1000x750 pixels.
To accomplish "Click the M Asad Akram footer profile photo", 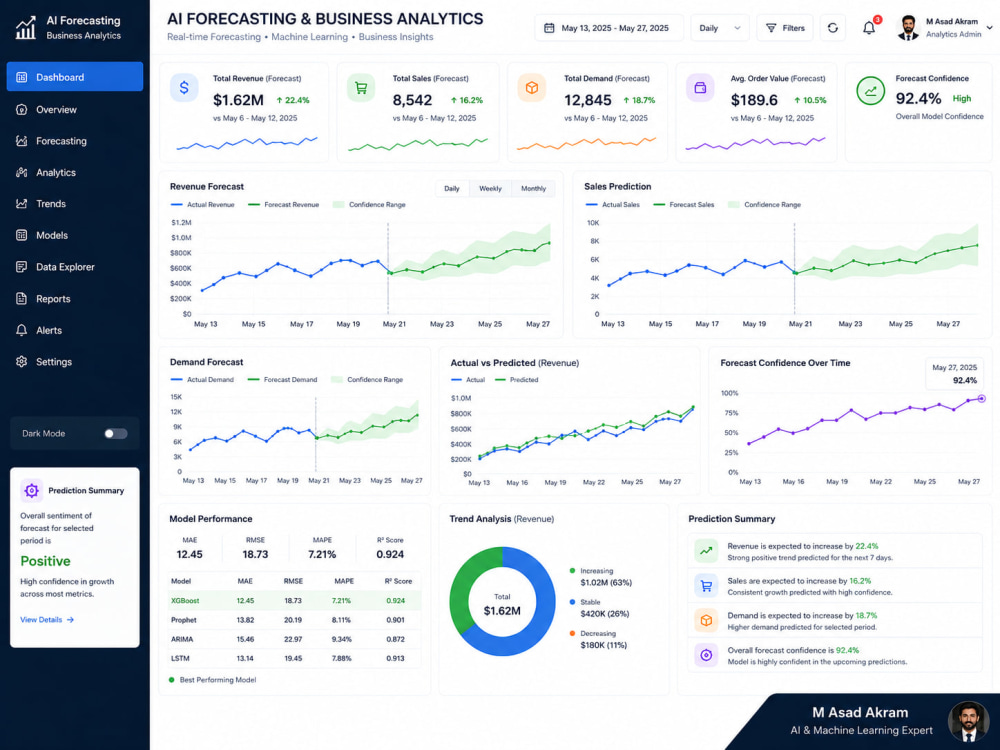I will [x=968, y=721].
